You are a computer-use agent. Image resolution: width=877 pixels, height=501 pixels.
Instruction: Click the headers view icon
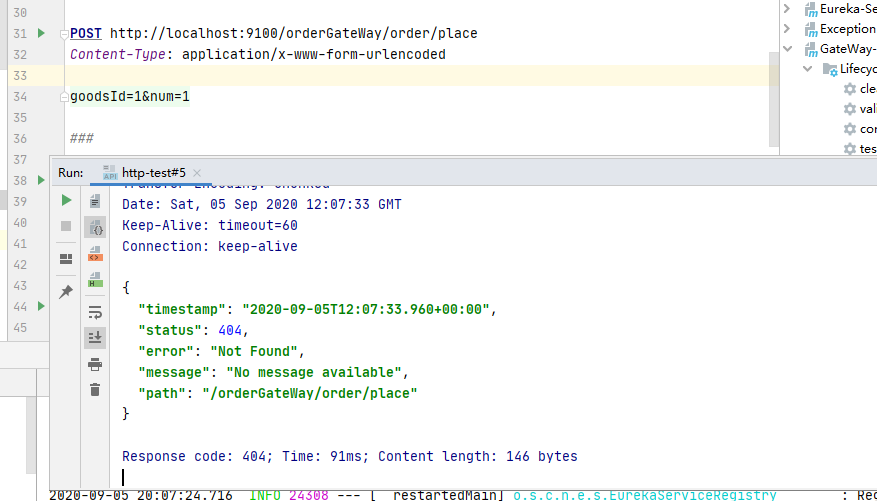pos(95,201)
